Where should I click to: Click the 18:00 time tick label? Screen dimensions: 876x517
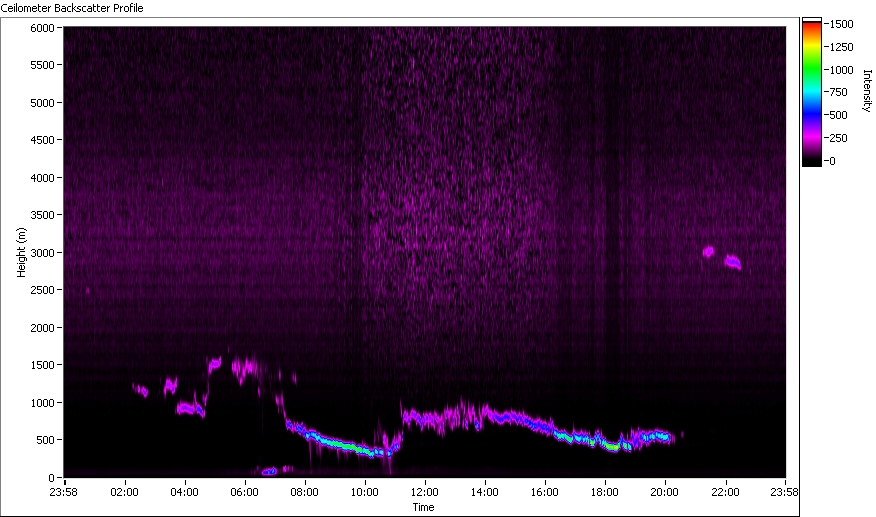pyautogui.click(x=604, y=492)
